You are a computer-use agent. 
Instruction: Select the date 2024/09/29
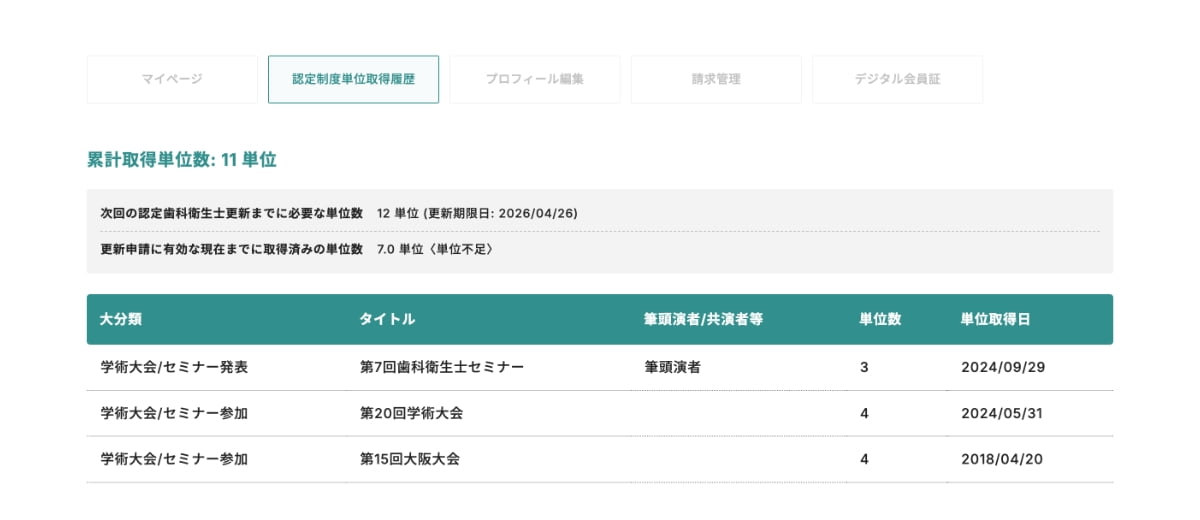tap(1002, 367)
